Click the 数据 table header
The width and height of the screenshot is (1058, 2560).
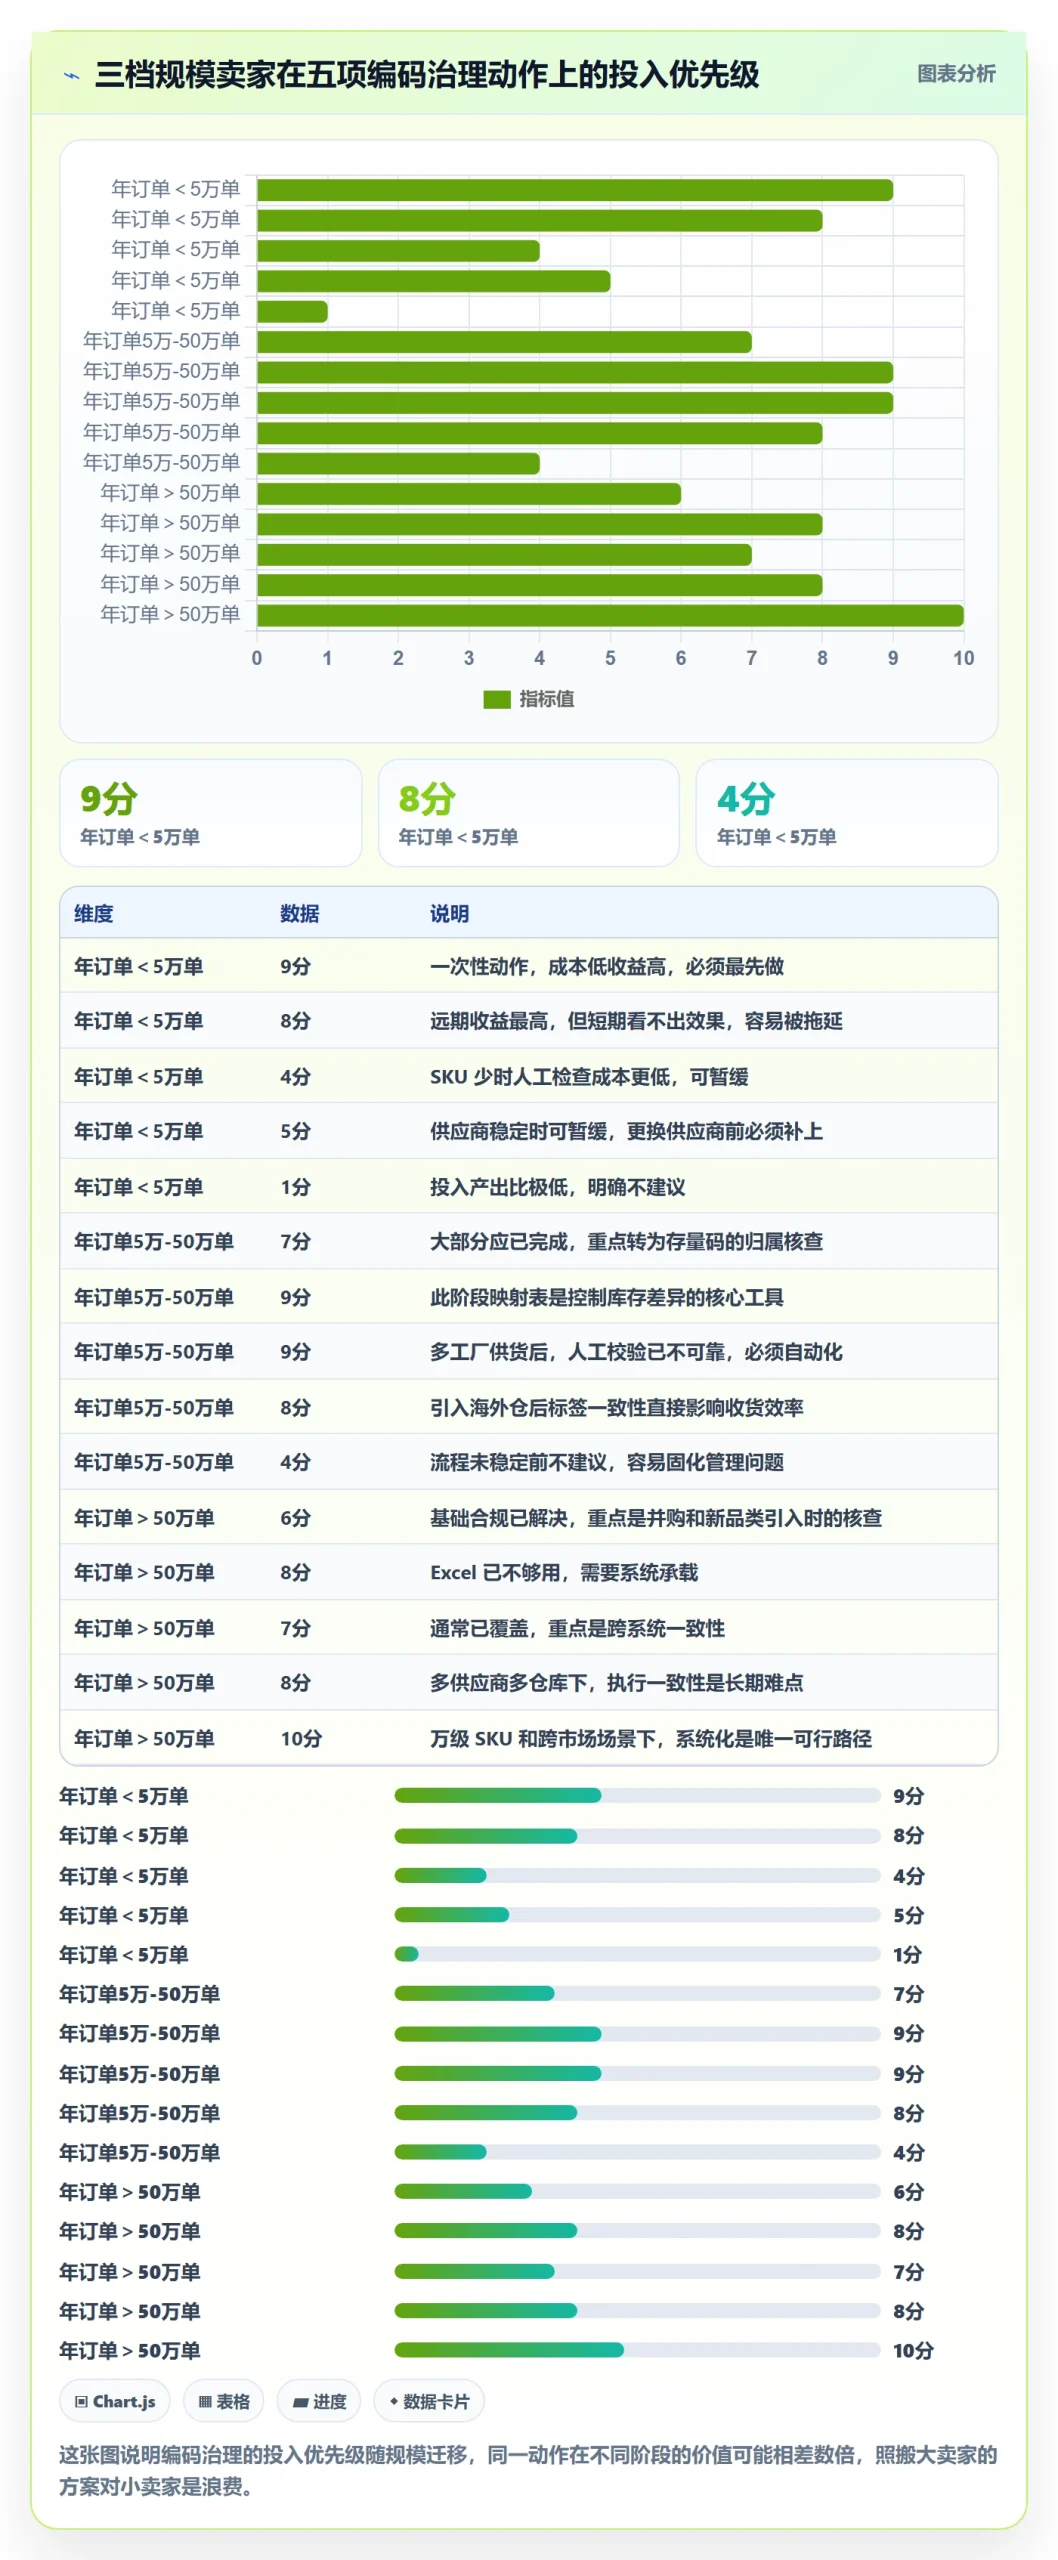[x=300, y=913]
